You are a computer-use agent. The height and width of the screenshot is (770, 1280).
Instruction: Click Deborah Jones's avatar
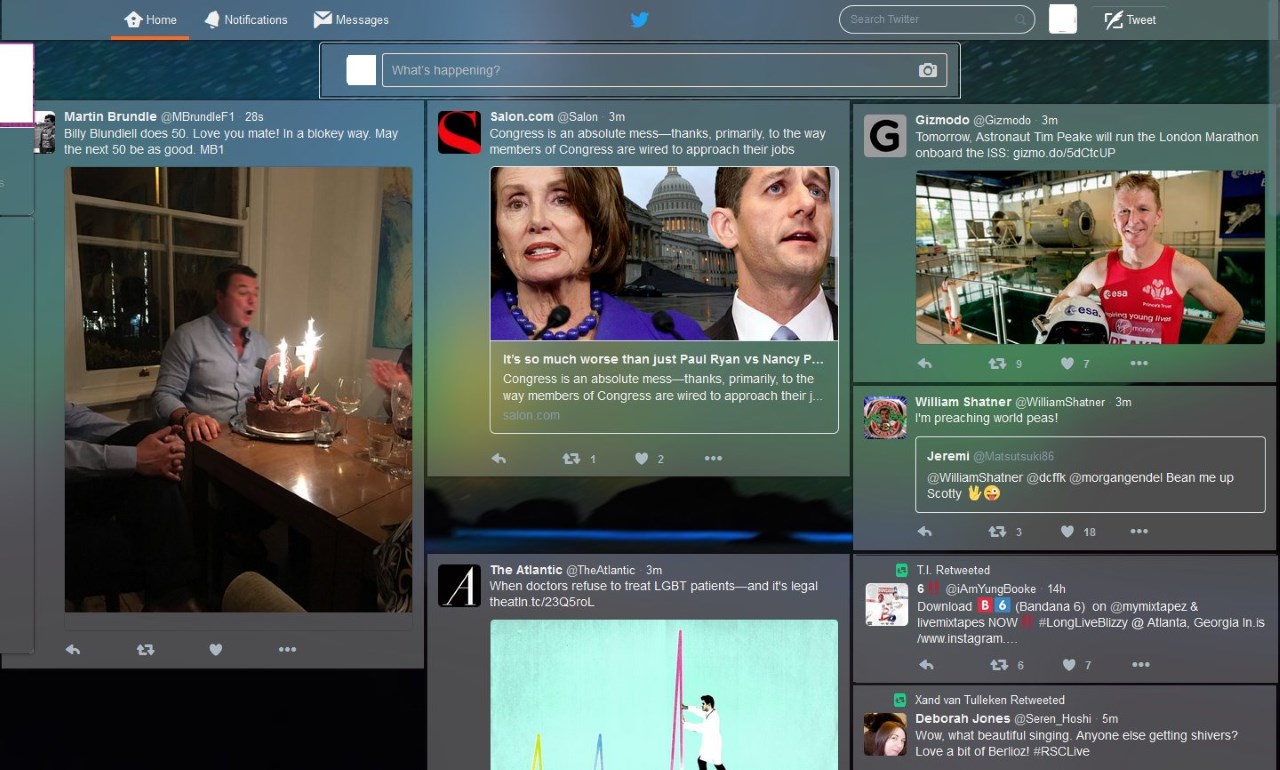[x=885, y=734]
